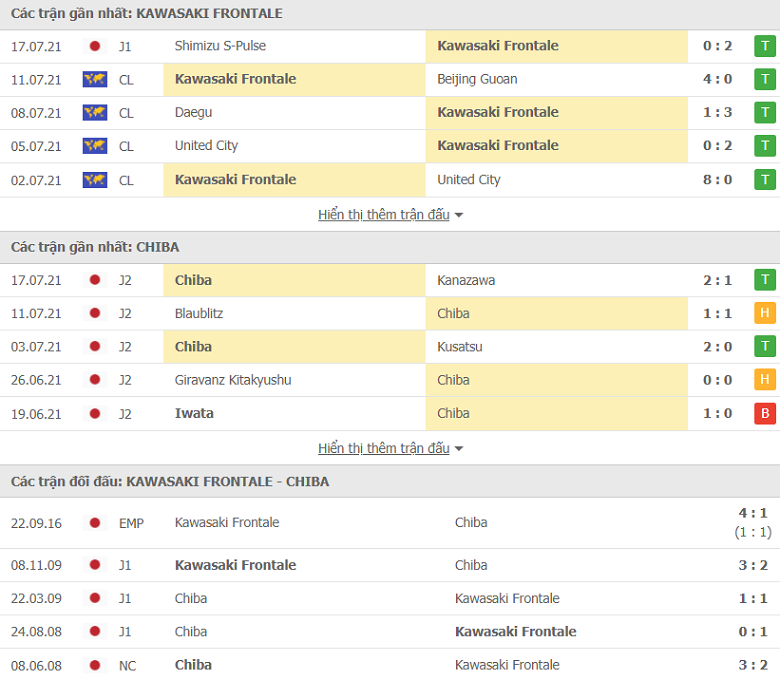
Task: Click 0 : 1 score of 24.08.08 match
Action: point(753,632)
